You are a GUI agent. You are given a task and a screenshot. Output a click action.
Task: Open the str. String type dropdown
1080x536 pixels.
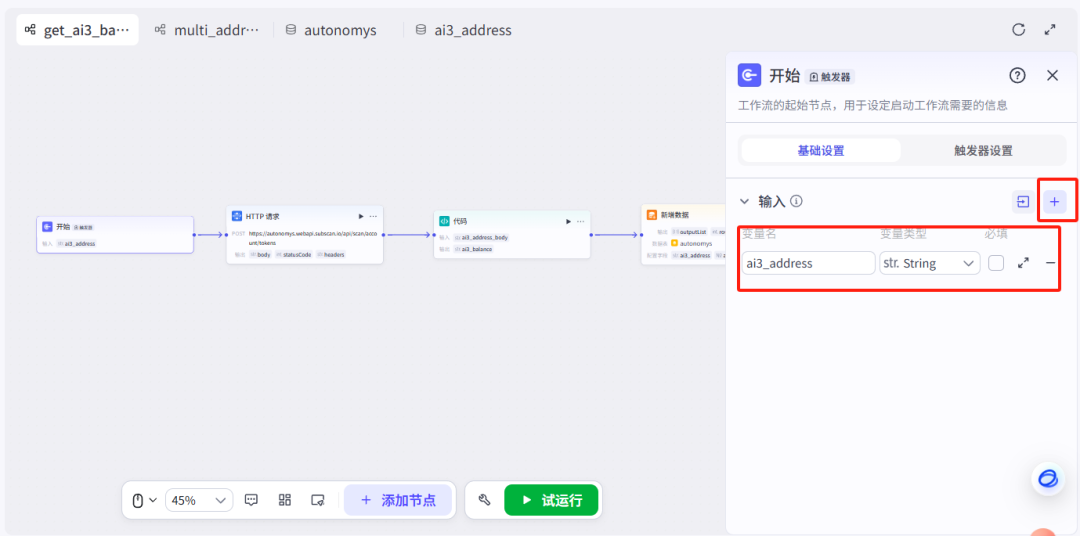(929, 263)
